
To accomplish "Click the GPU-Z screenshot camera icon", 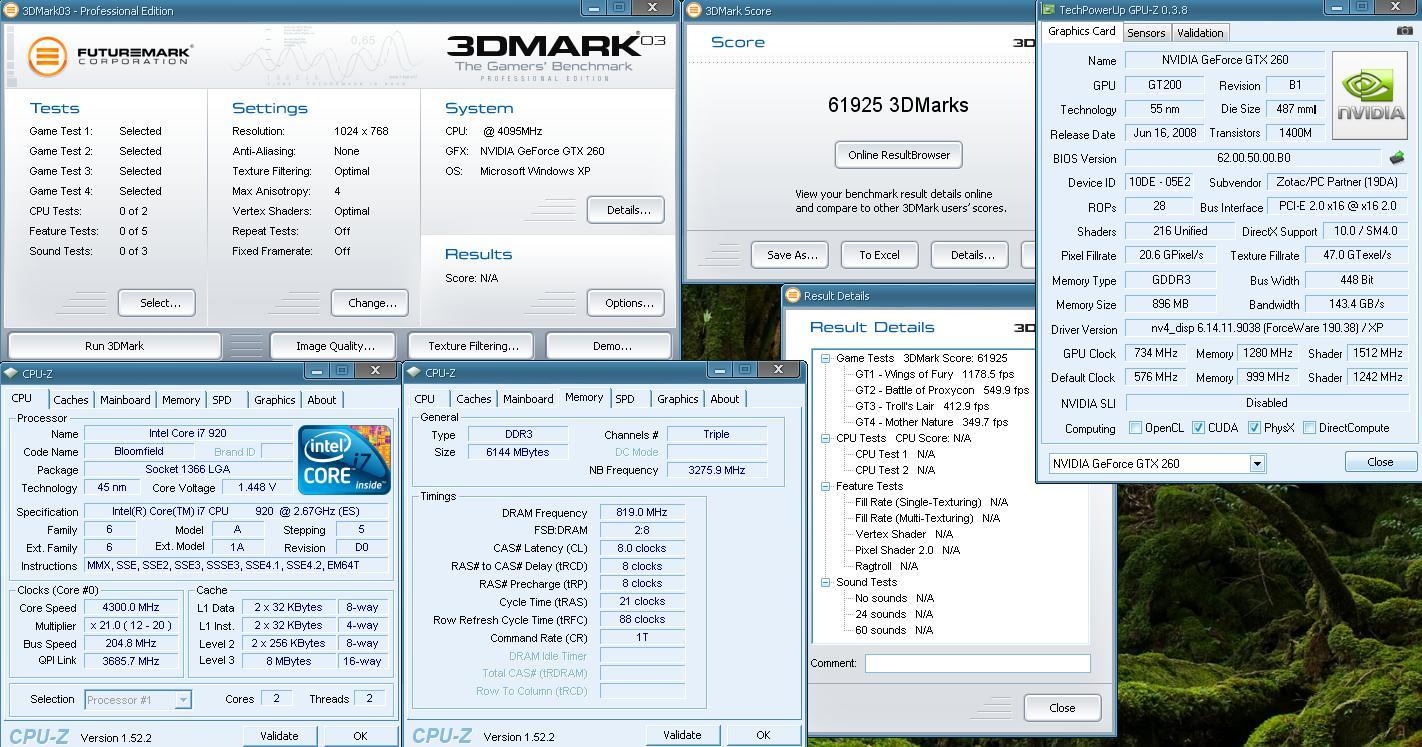I will (x=1404, y=31).
